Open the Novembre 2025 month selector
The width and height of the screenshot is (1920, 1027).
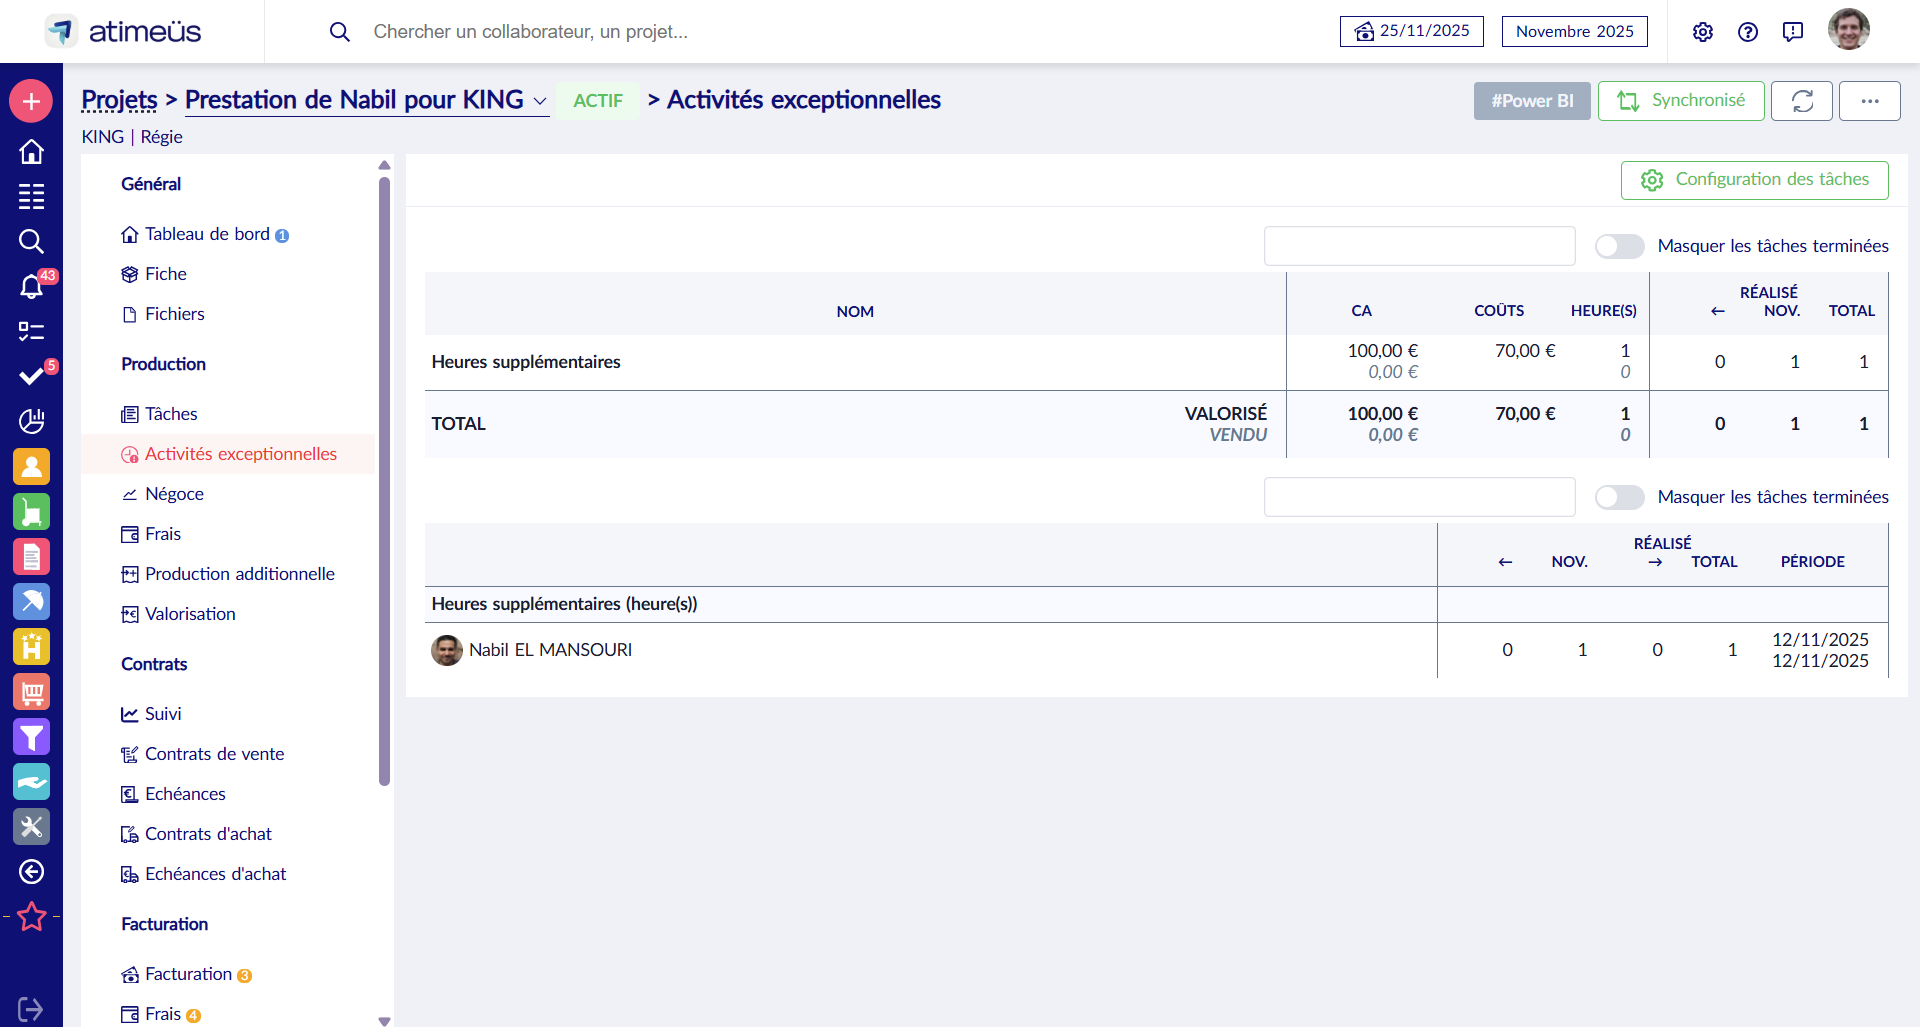tap(1575, 31)
